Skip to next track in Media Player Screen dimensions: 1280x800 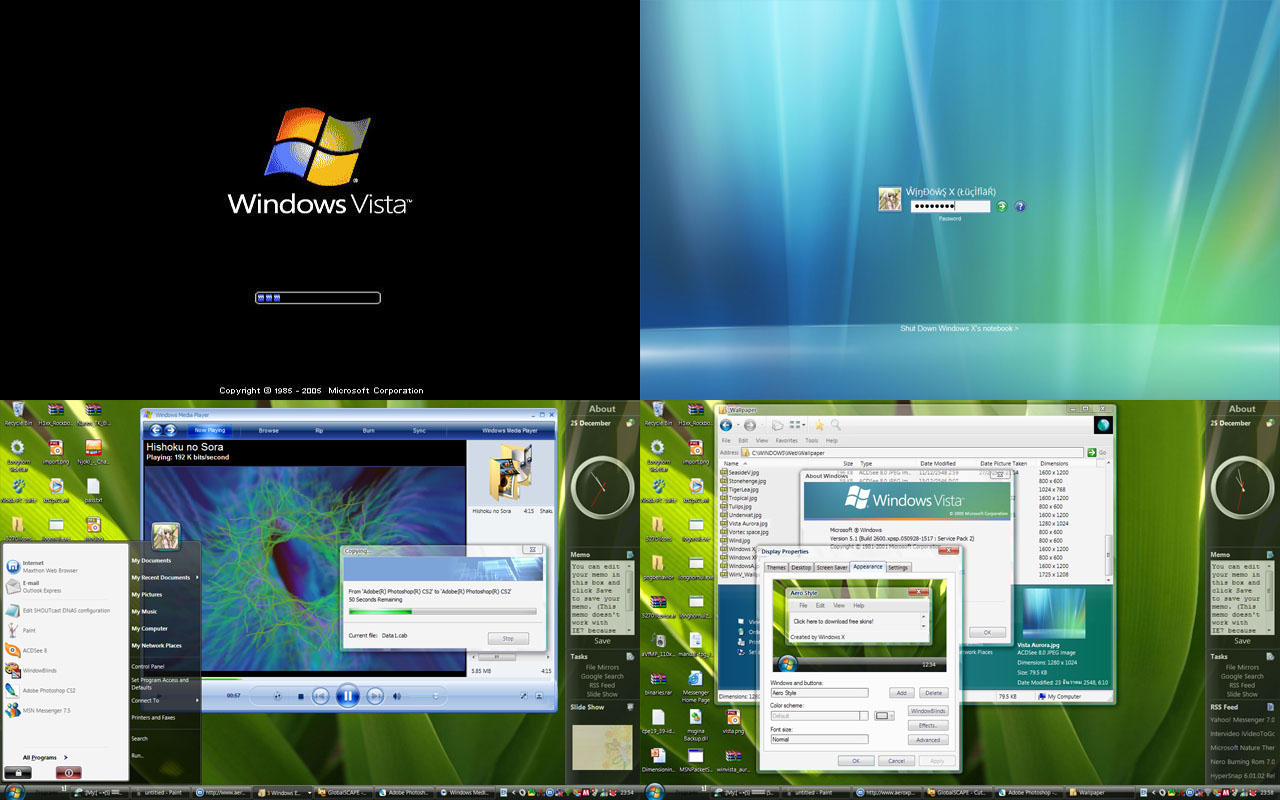[375, 696]
